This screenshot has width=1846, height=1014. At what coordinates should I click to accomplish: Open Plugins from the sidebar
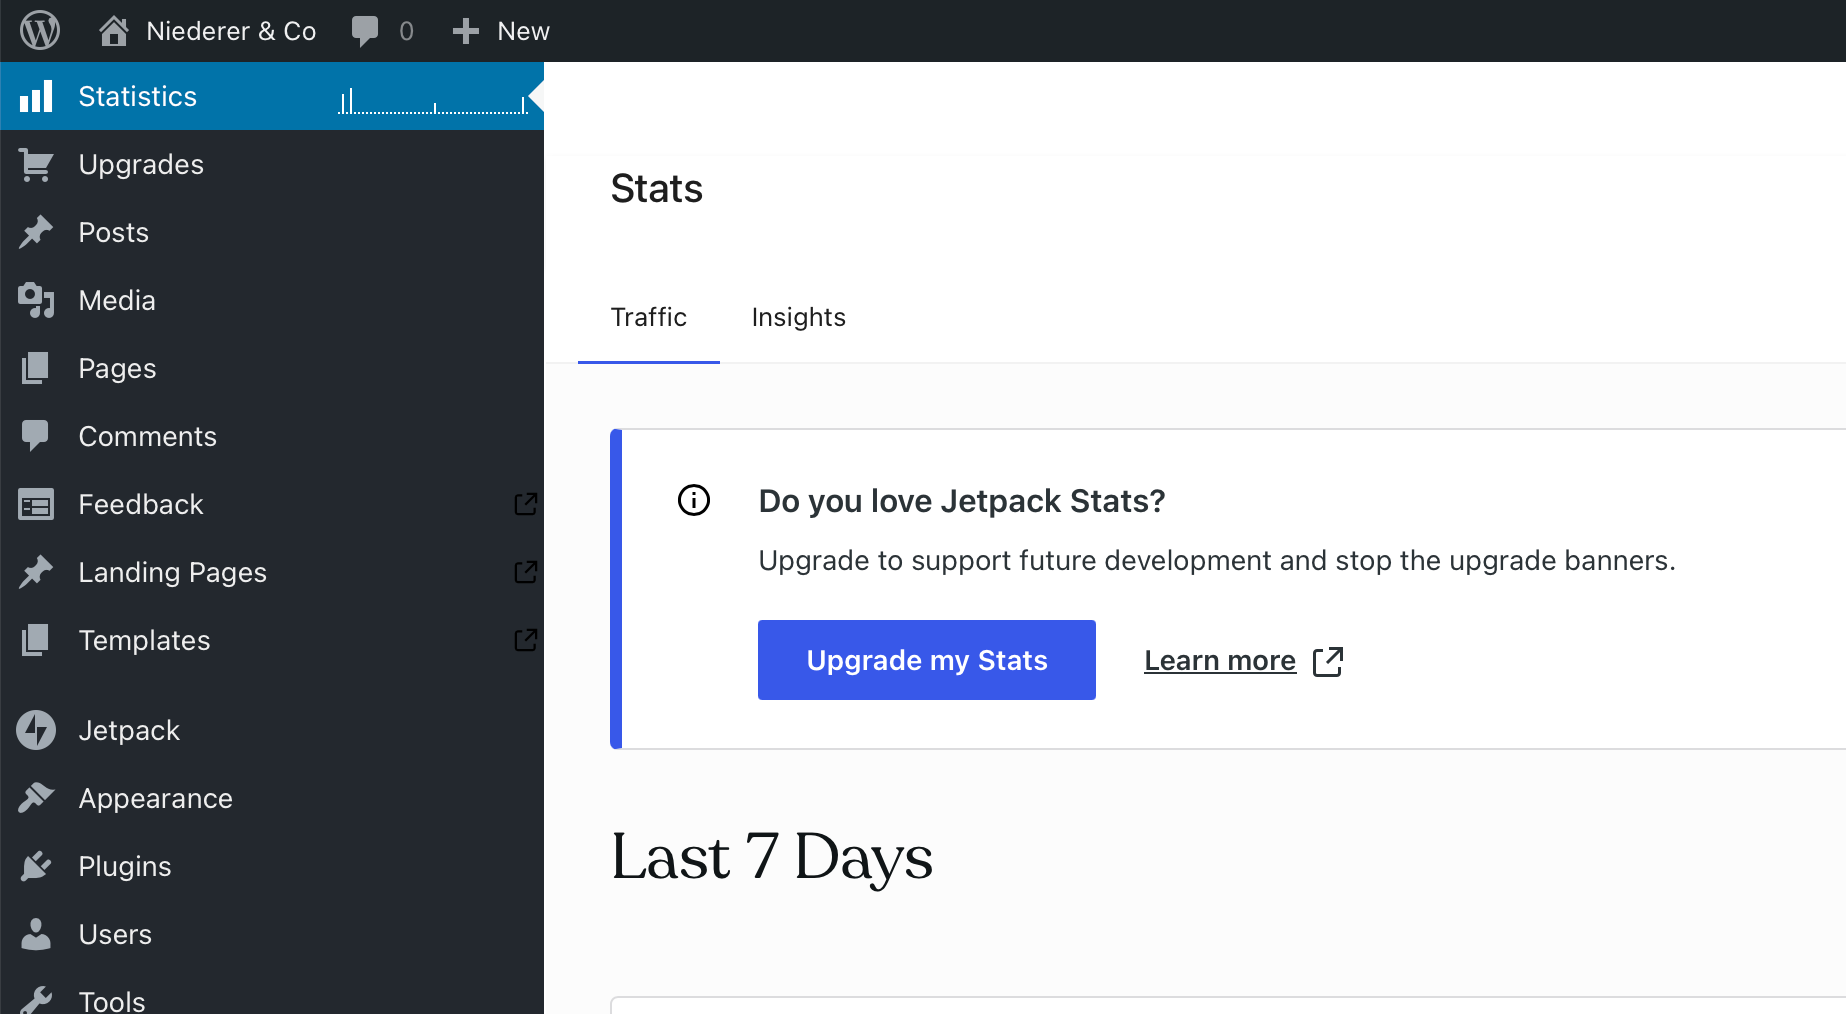point(125,866)
